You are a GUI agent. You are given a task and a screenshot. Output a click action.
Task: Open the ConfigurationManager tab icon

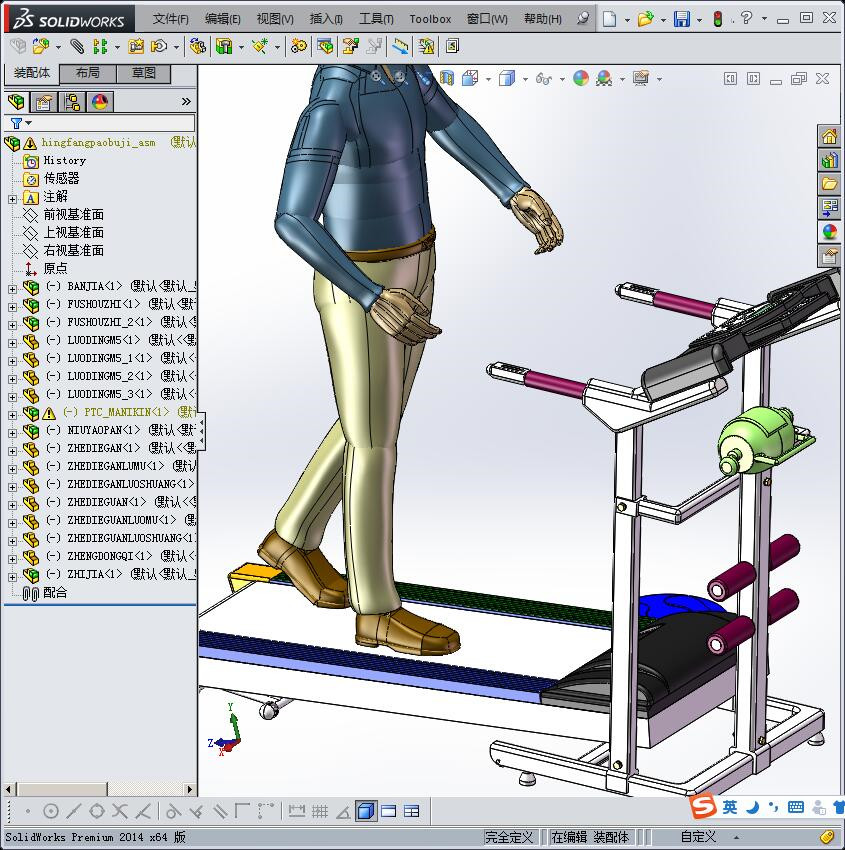(x=72, y=101)
